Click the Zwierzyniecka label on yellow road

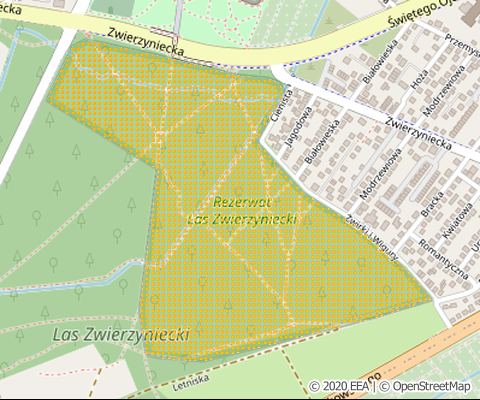click(x=146, y=42)
